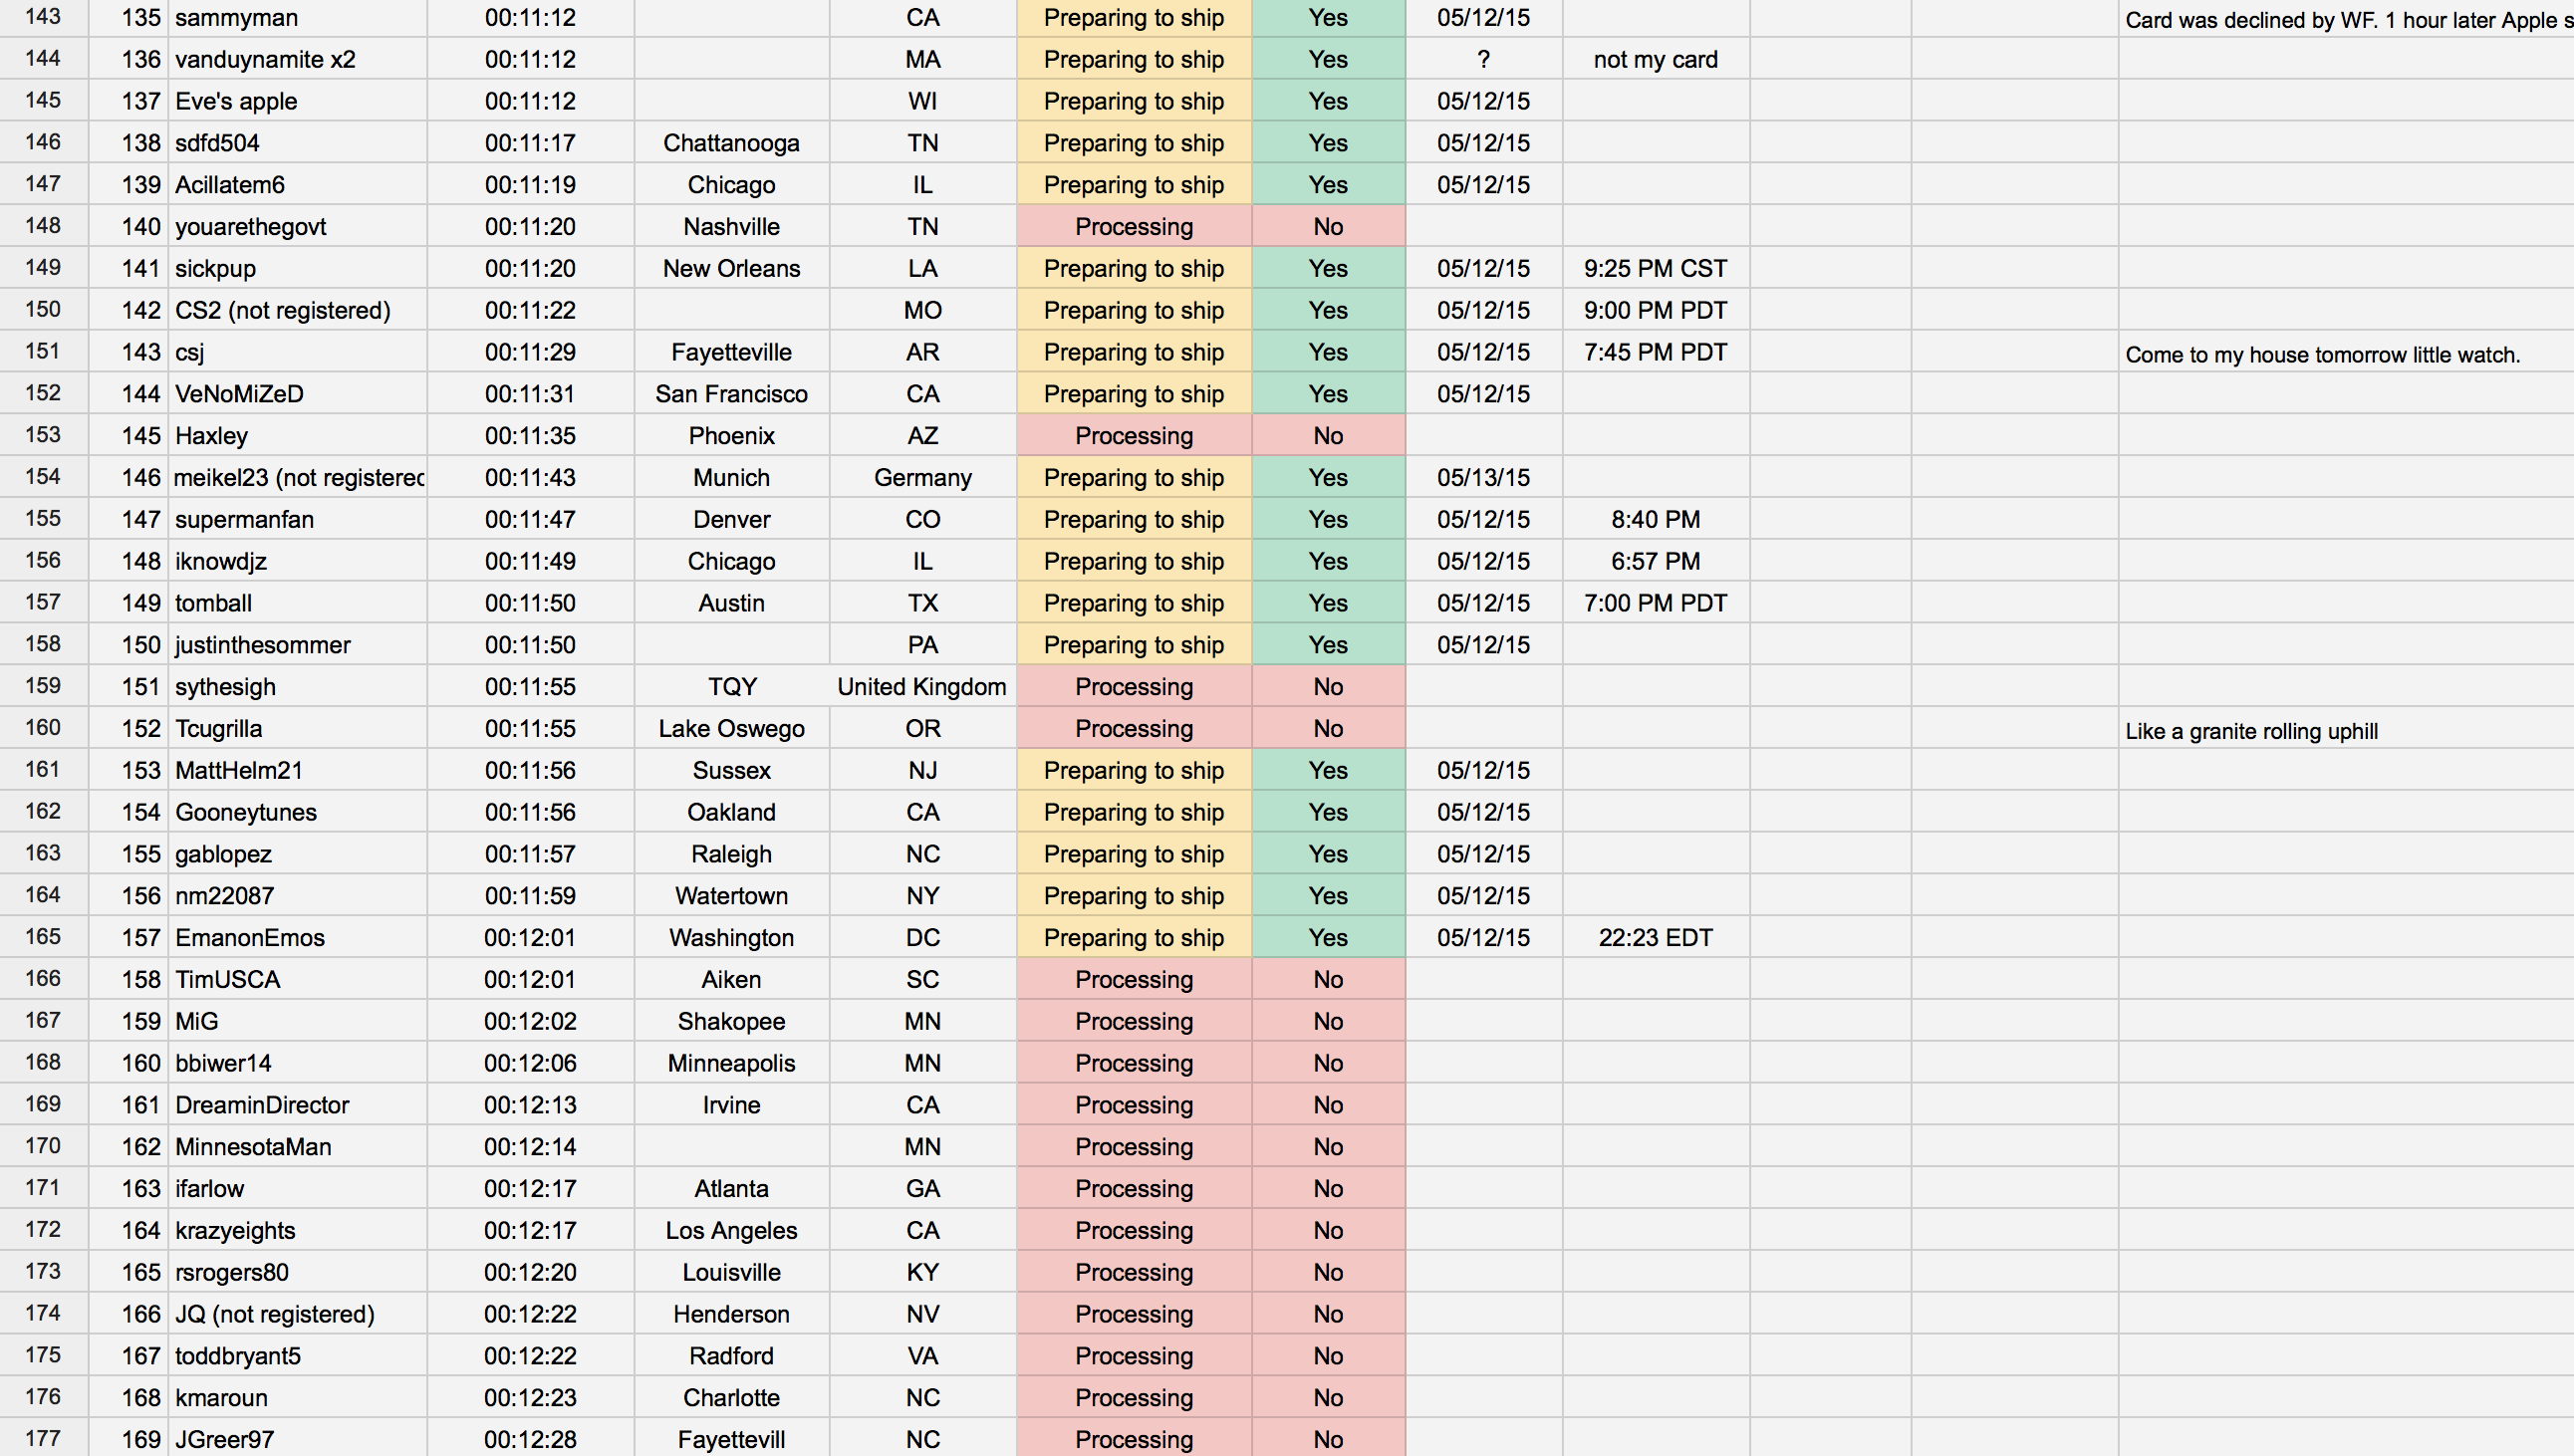This screenshot has height=1456, width=2574.
Task: Select the 22:23 EDT time cell
Action: click(x=1655, y=938)
